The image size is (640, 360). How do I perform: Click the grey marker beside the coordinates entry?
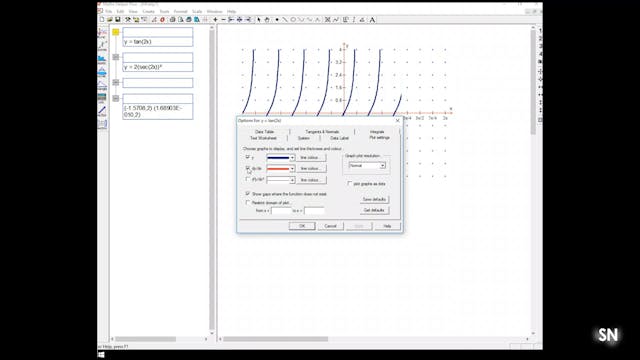click(x=116, y=98)
